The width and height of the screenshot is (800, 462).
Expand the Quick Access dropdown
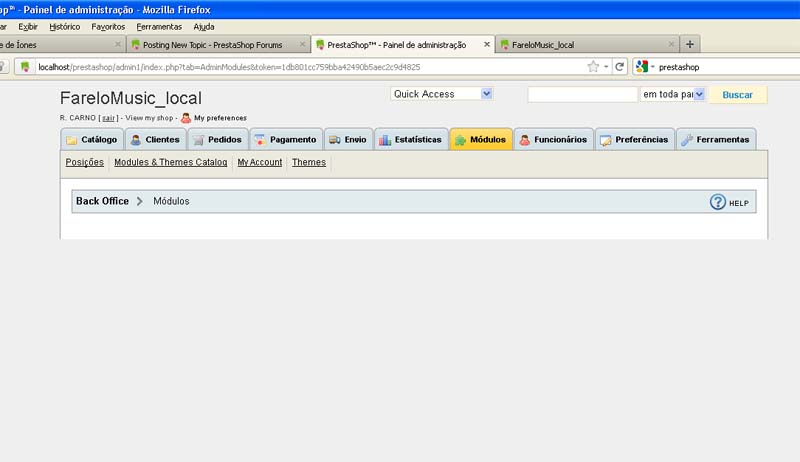click(x=442, y=94)
